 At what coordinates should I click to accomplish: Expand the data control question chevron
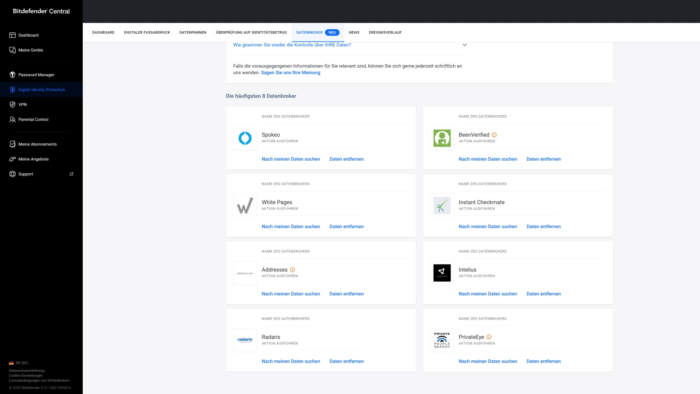[465, 45]
